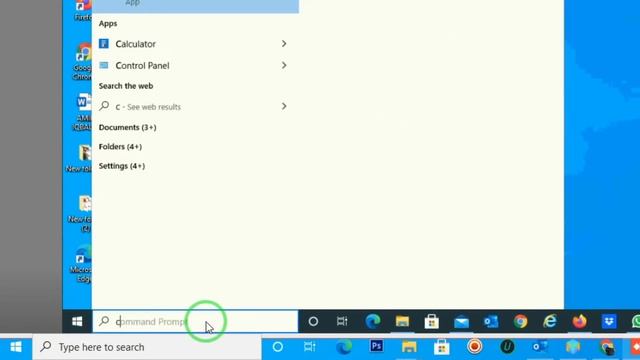
Task: Click the 'Type here to search' box
Action: [x=147, y=347]
